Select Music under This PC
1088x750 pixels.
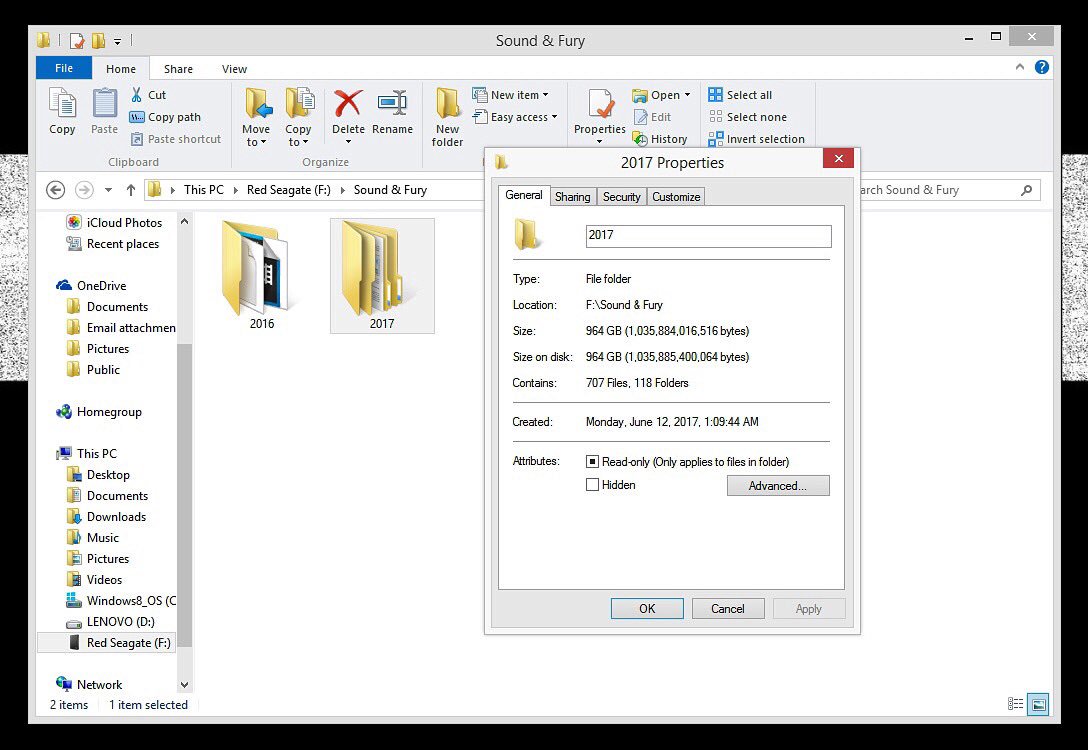(93, 537)
